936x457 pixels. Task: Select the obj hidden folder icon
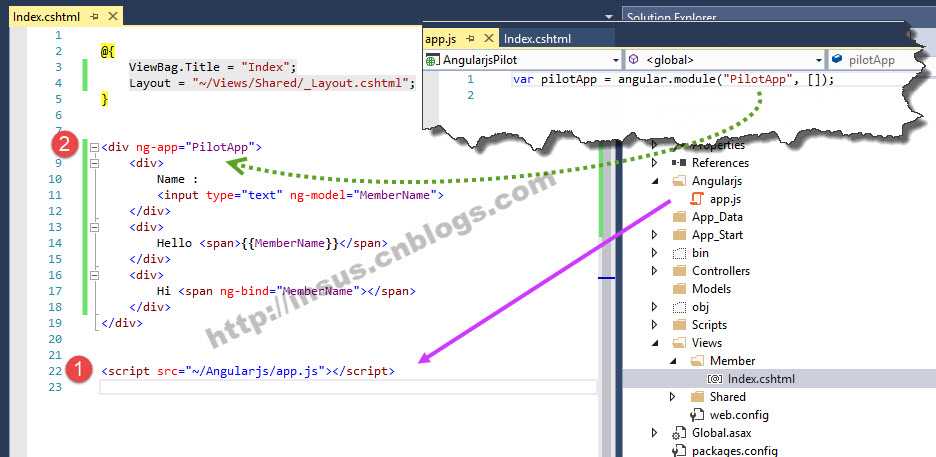click(679, 307)
